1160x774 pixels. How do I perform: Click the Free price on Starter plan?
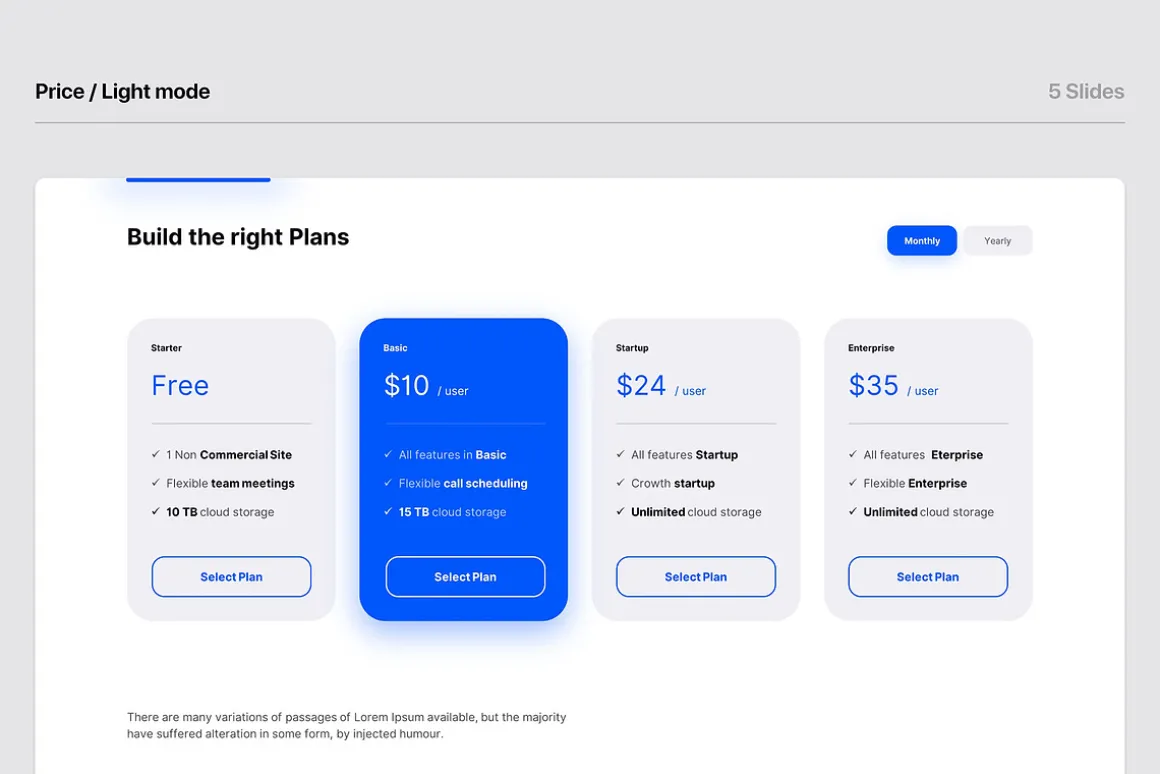[x=180, y=386]
